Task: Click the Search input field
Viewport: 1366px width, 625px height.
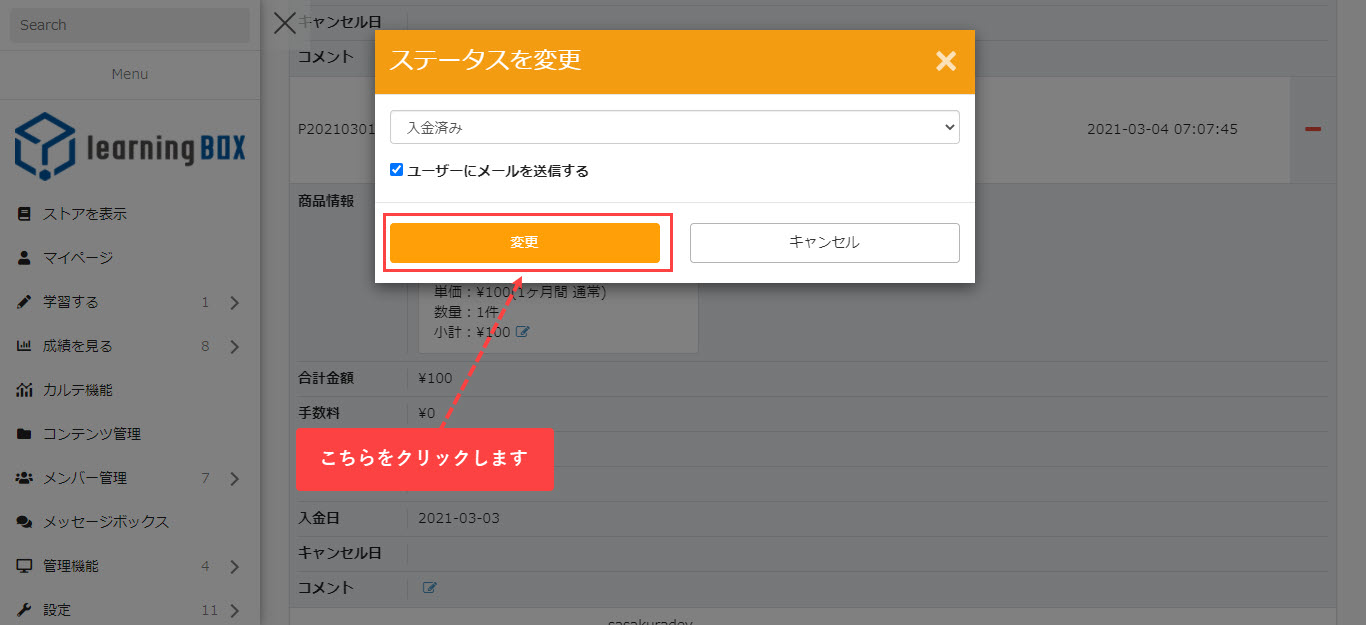Action: 130,25
